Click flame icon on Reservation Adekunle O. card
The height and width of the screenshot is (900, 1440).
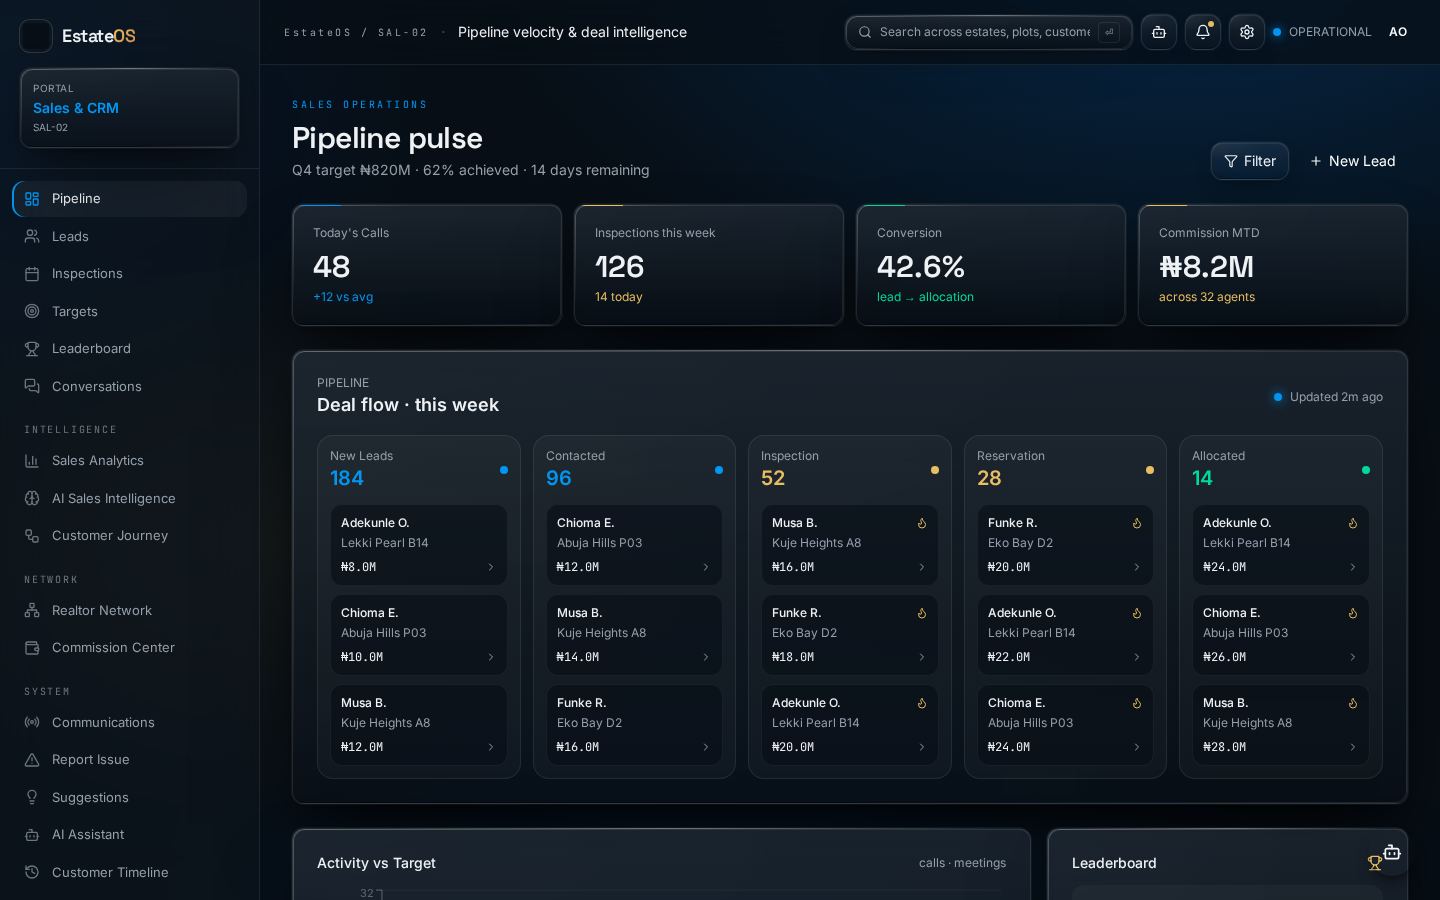[x=1137, y=613]
